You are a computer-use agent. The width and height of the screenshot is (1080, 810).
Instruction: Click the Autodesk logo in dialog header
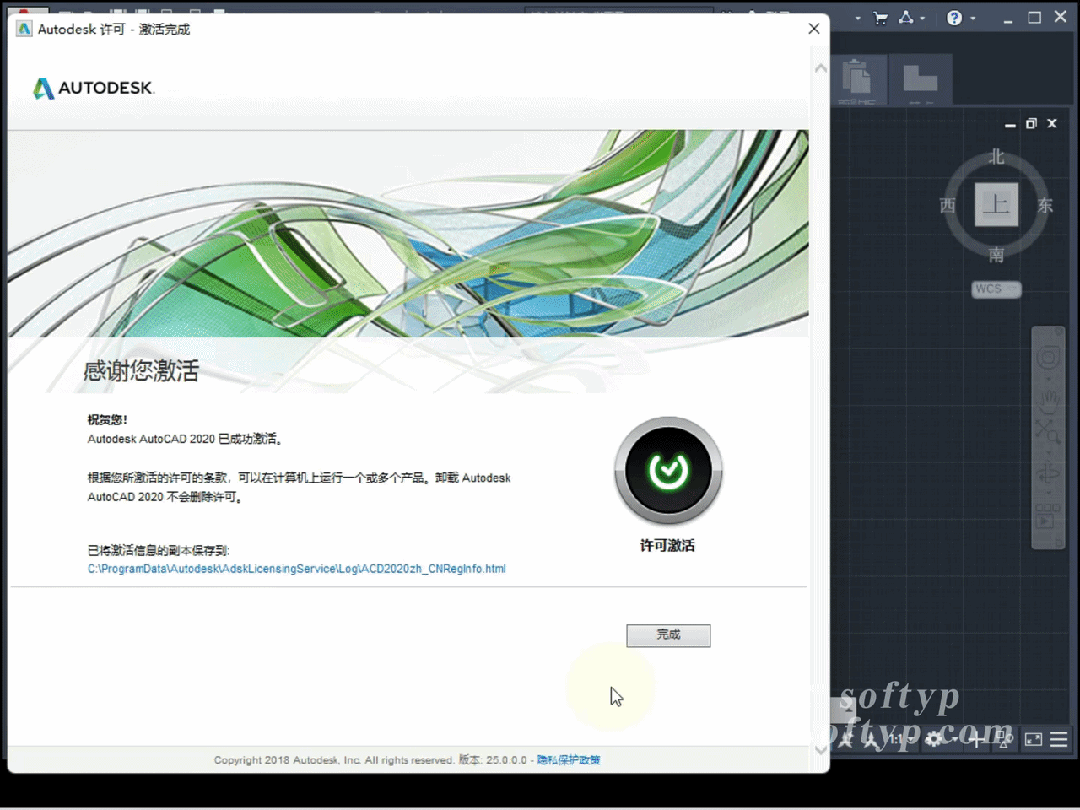[x=94, y=88]
